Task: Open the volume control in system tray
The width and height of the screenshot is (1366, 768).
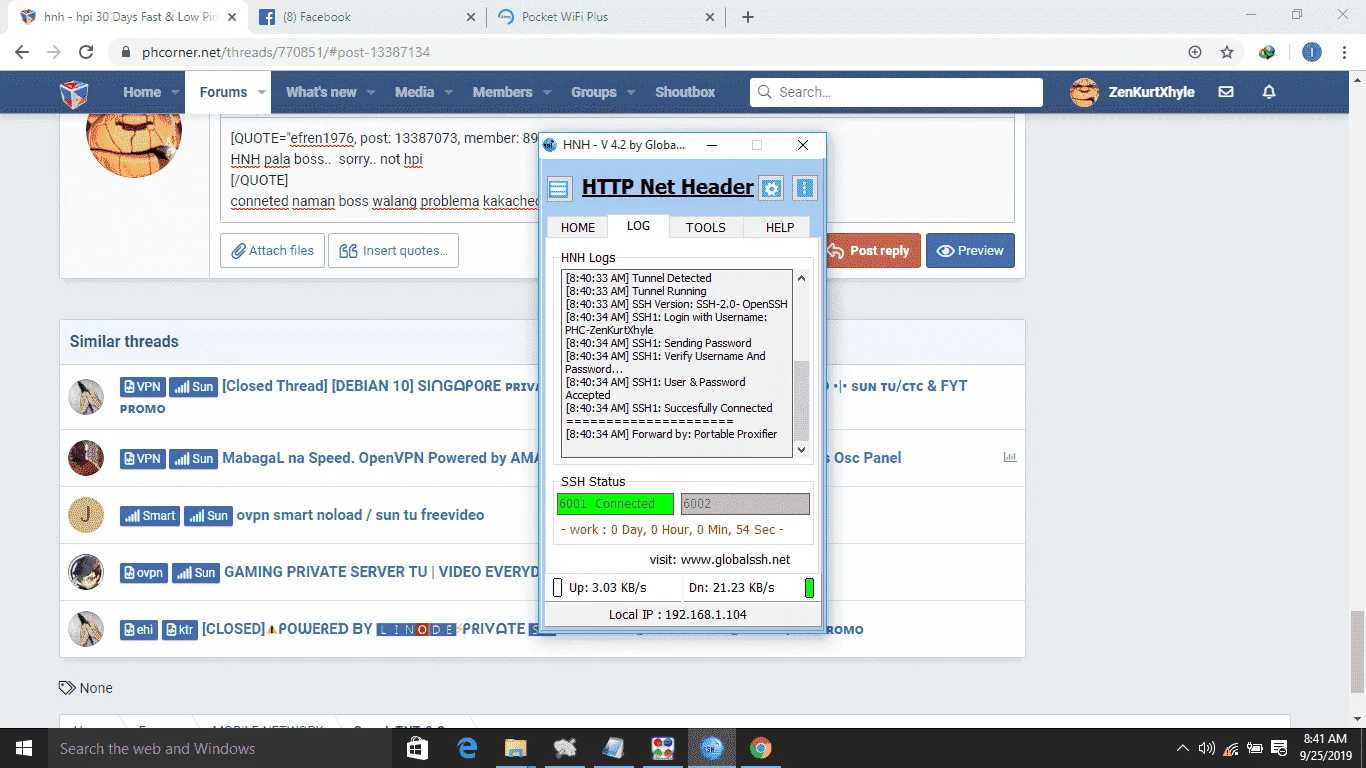Action: pyautogui.click(x=1207, y=748)
